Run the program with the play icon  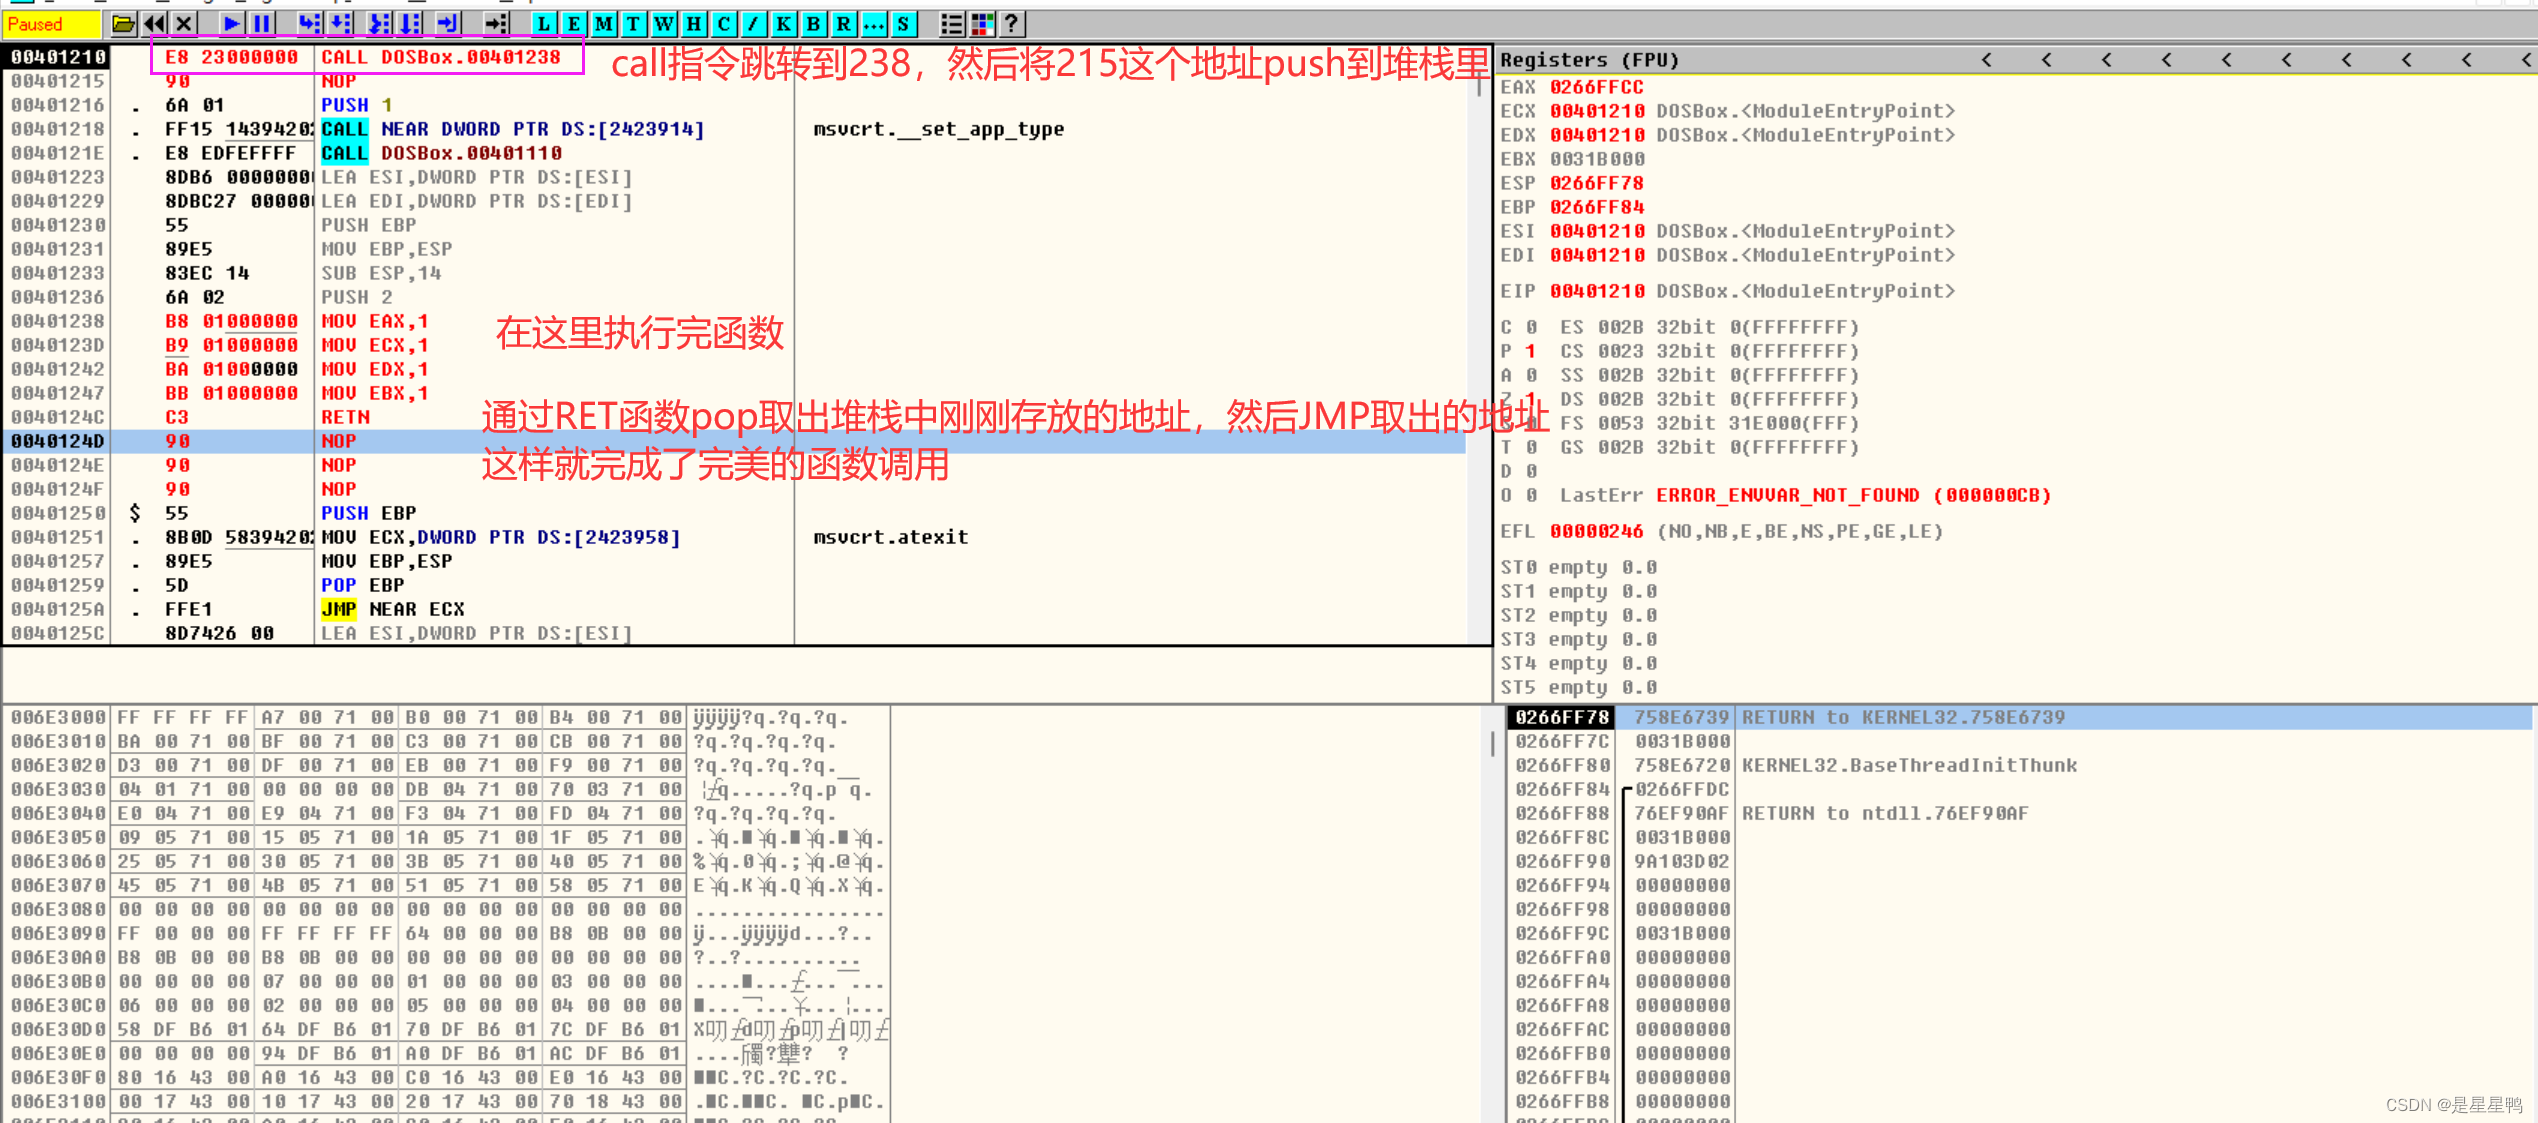[232, 23]
